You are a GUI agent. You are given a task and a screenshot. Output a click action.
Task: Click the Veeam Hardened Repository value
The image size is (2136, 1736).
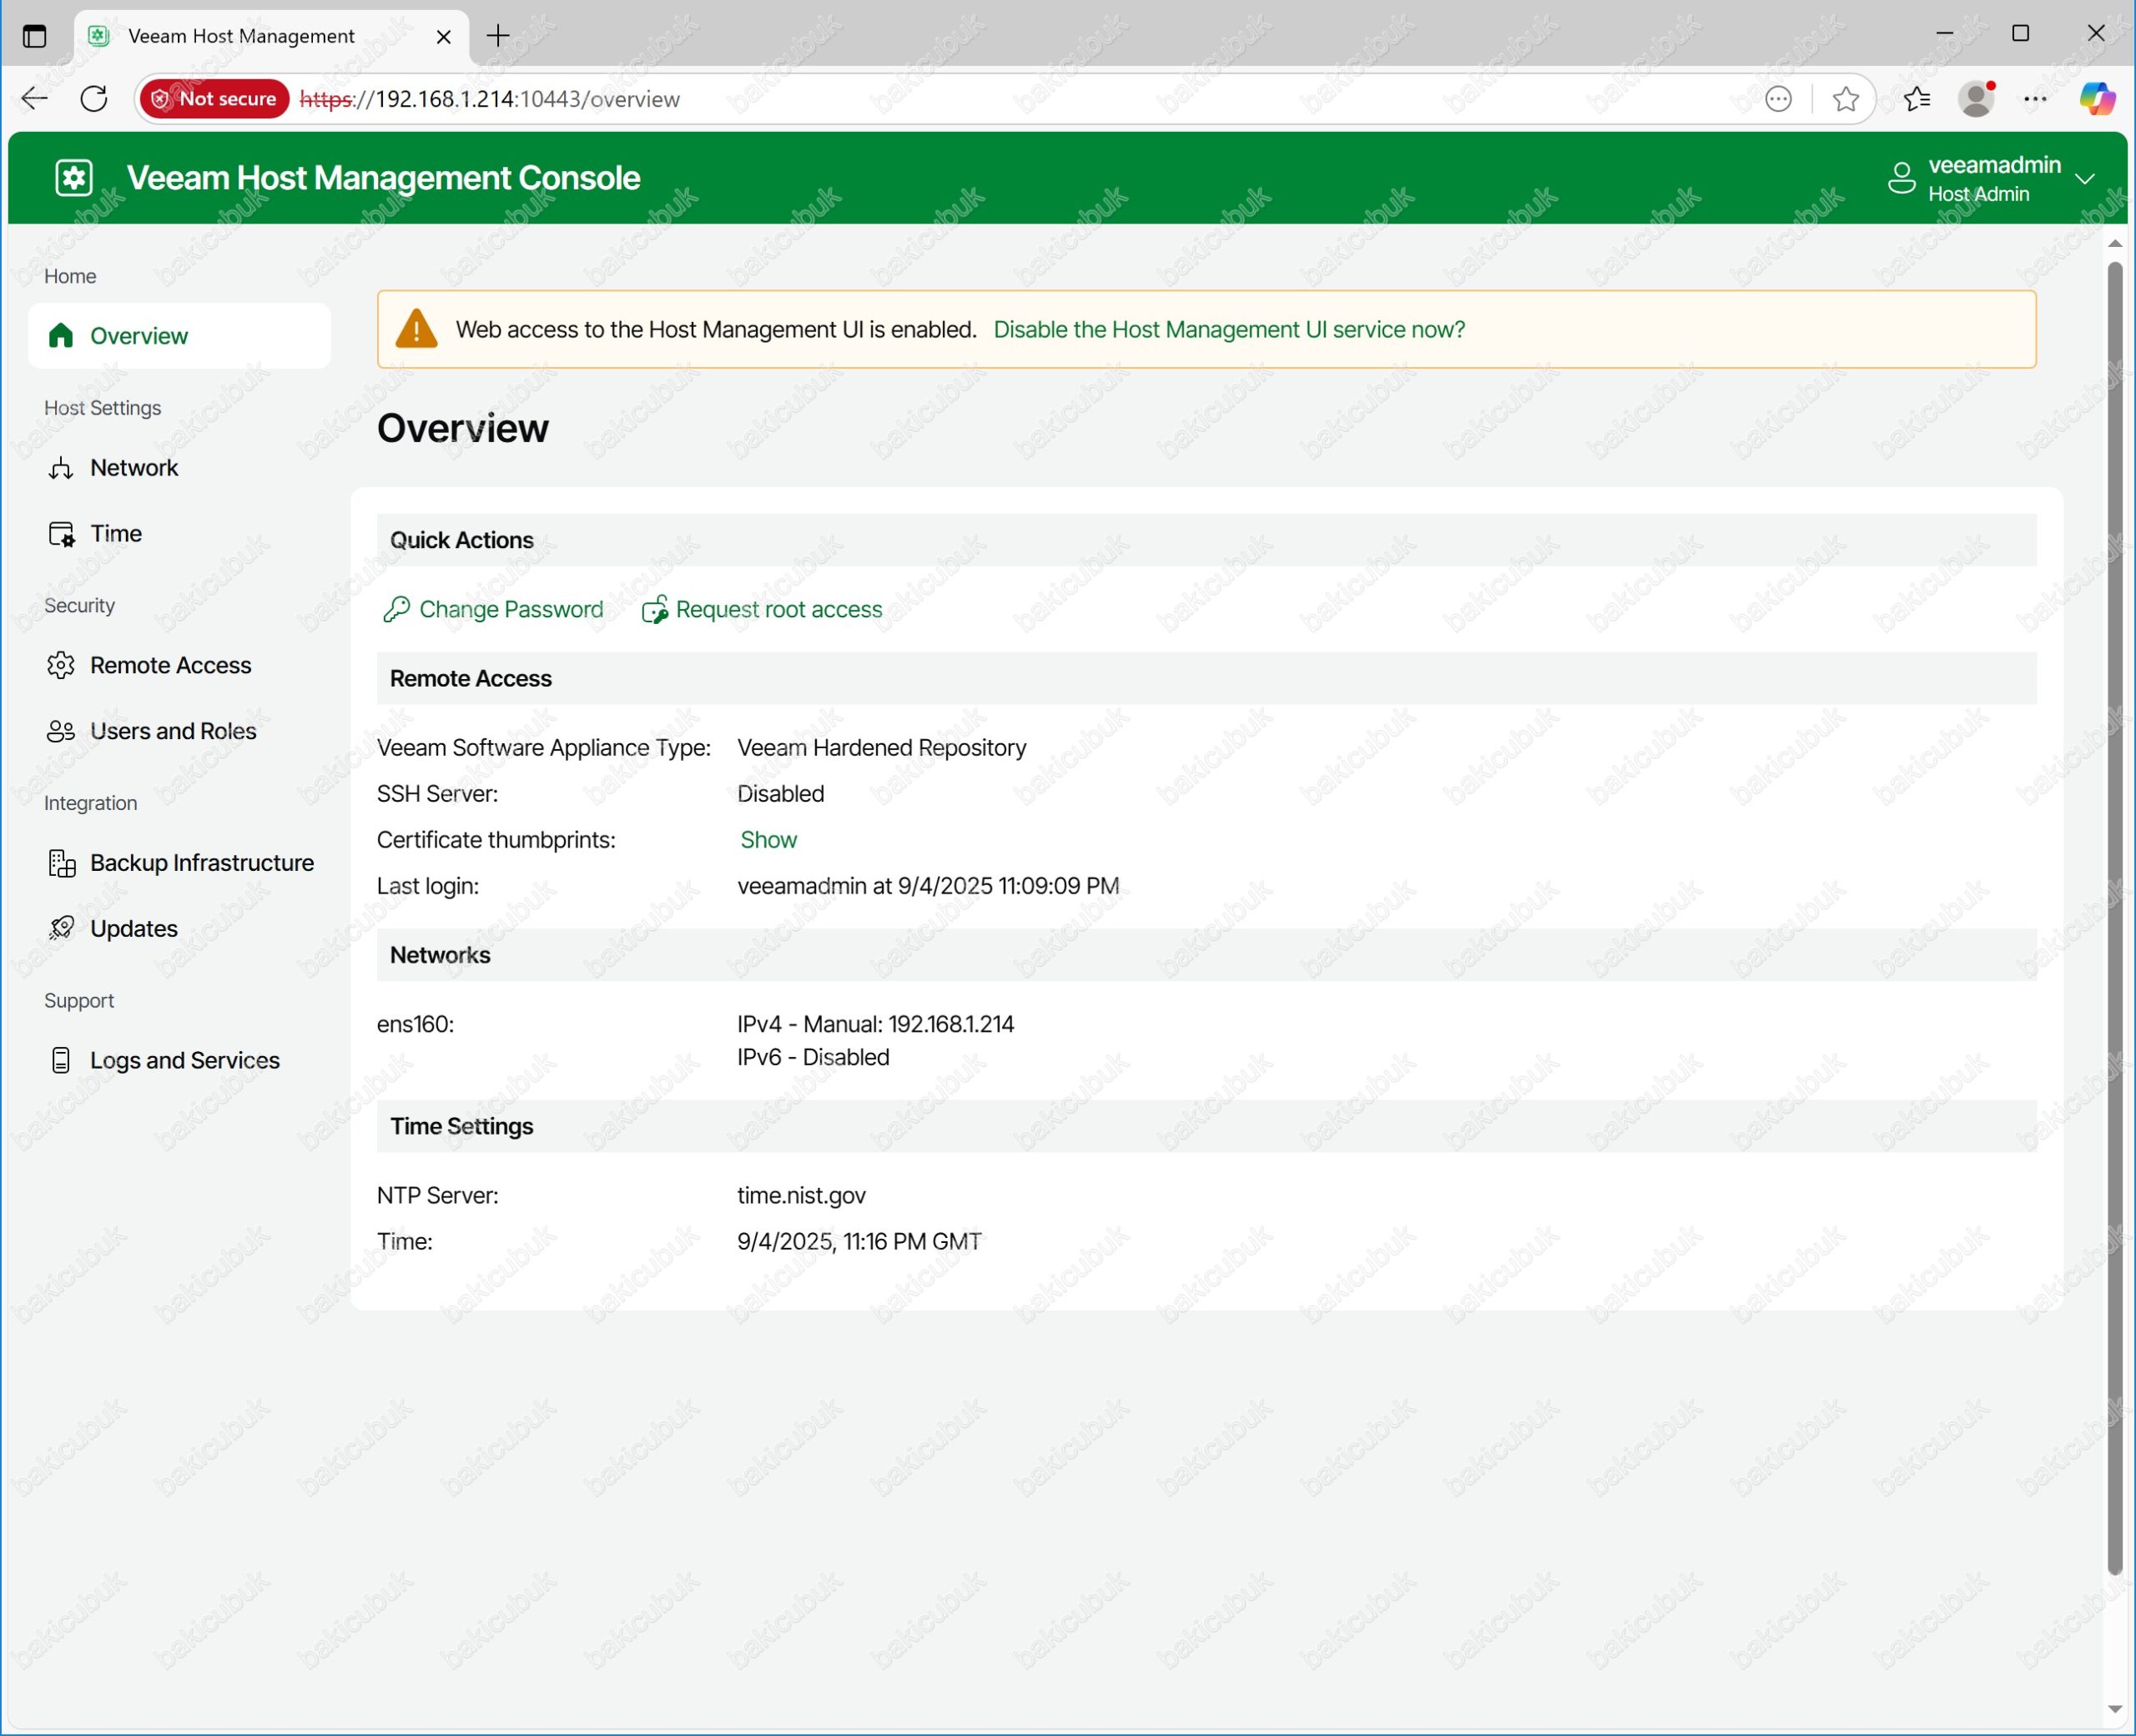[882, 748]
